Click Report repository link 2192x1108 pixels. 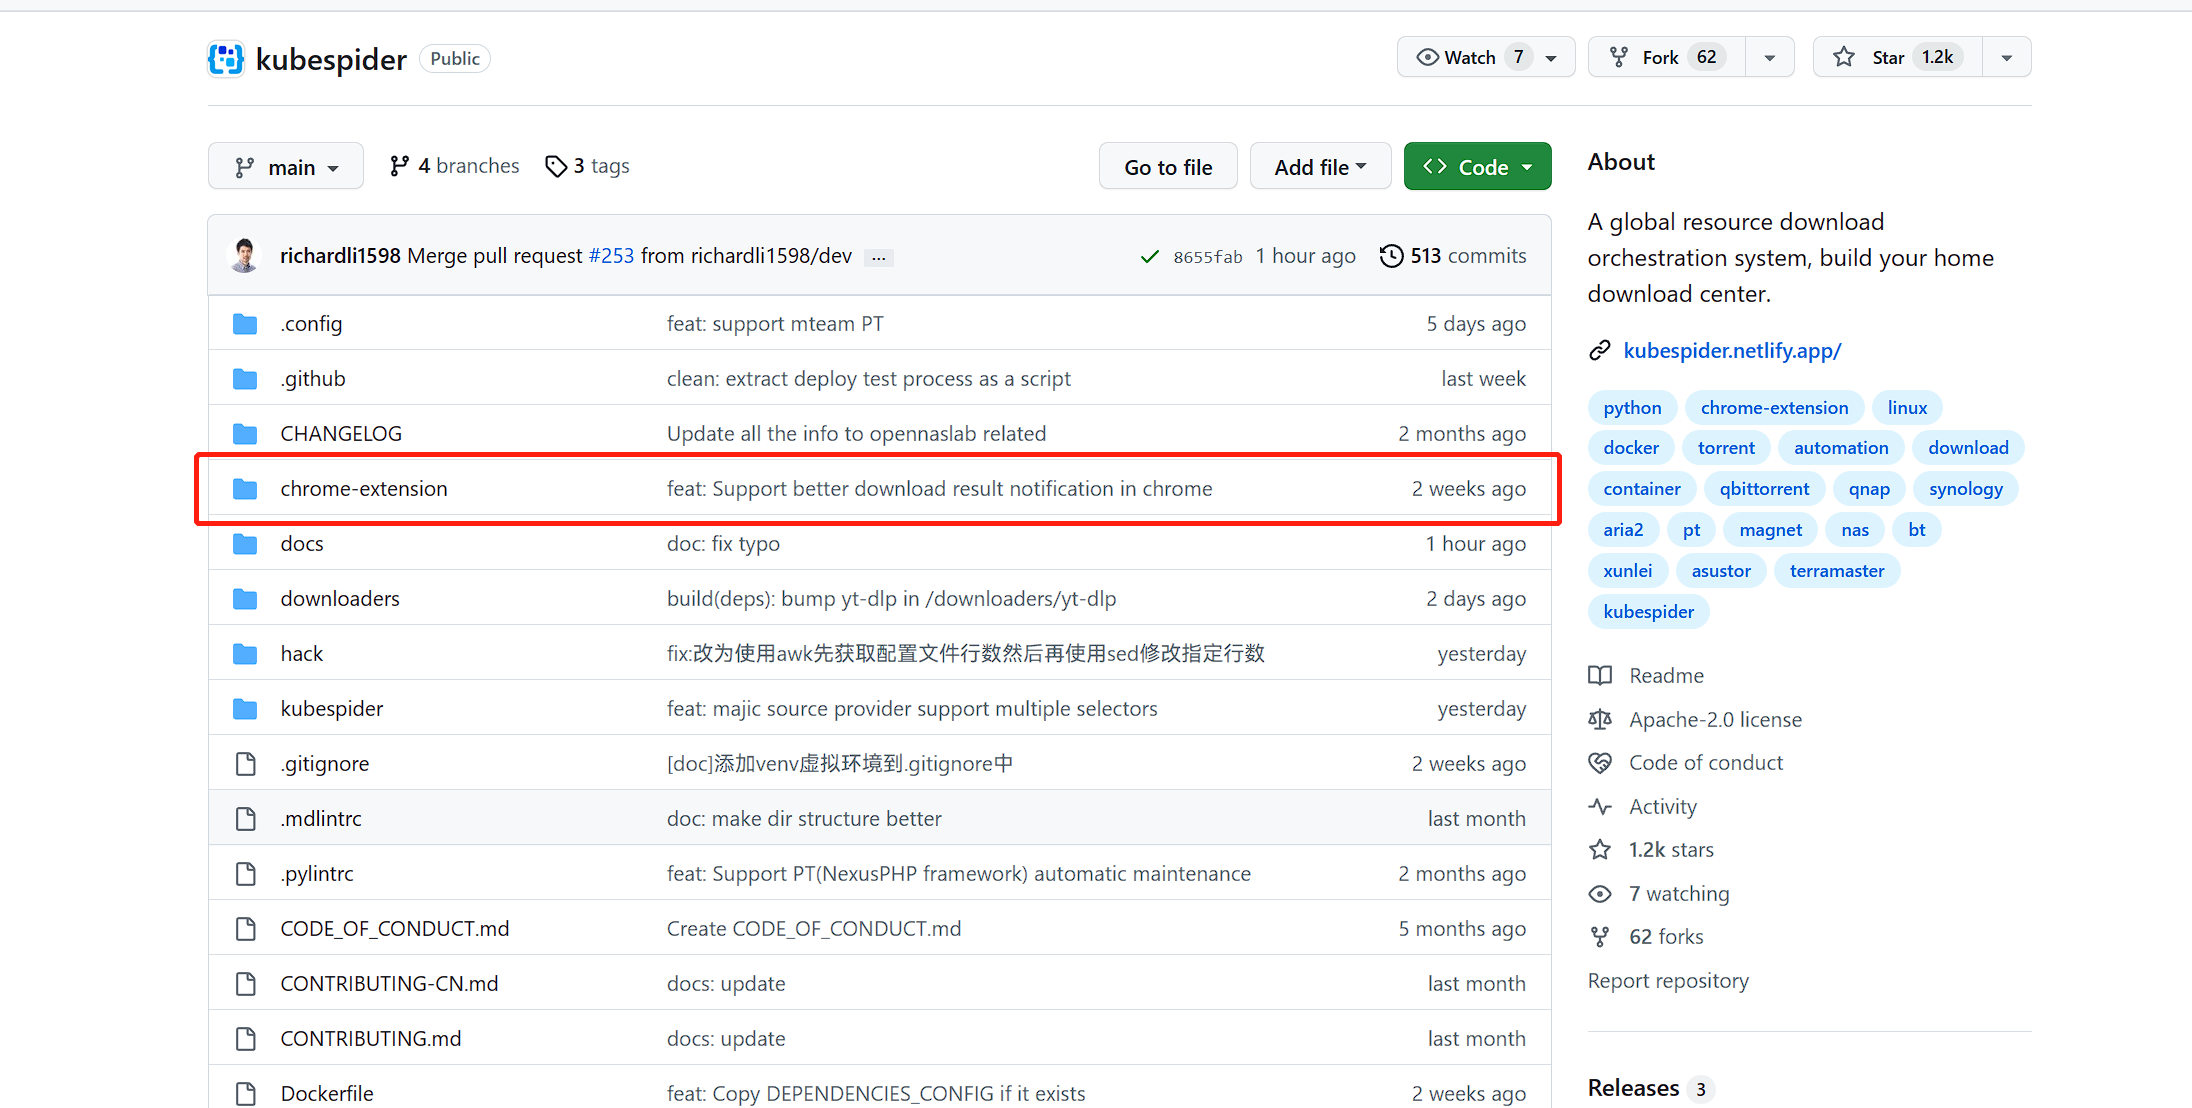(x=1668, y=981)
